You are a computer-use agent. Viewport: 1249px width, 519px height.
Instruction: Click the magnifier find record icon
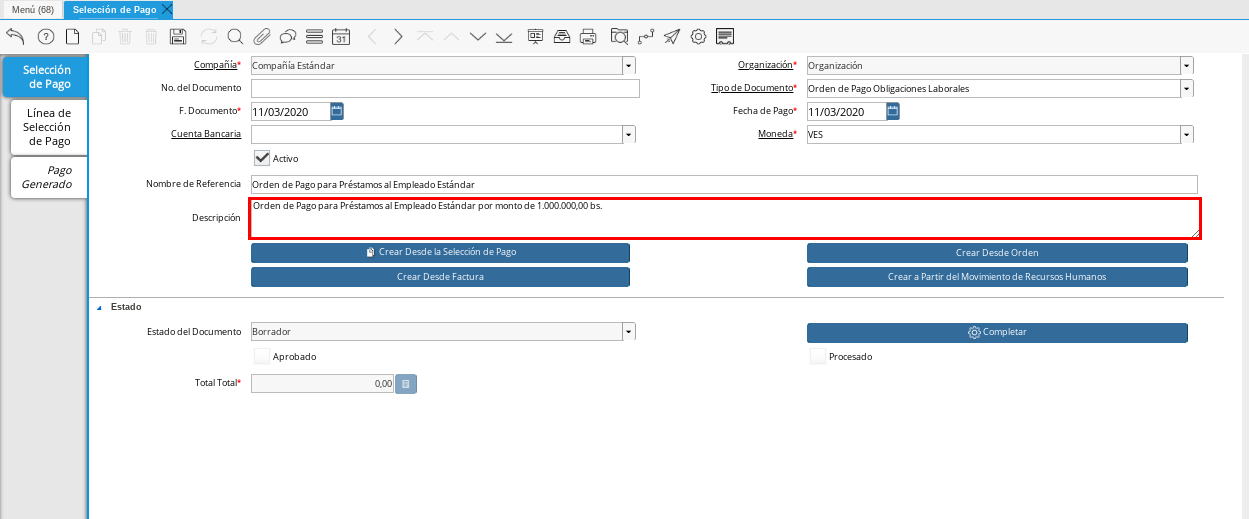click(235, 37)
